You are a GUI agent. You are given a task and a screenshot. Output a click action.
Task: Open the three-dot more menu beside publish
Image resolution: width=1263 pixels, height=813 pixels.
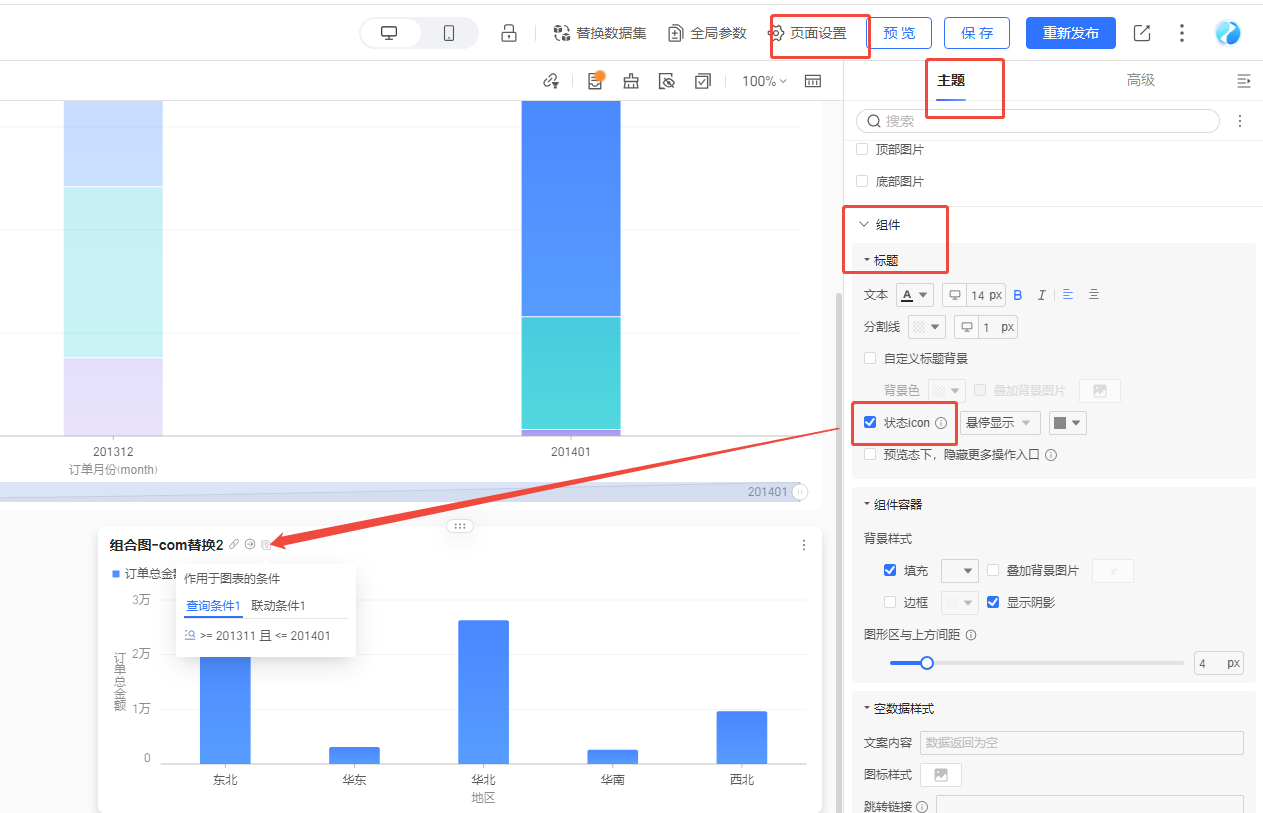1182,33
